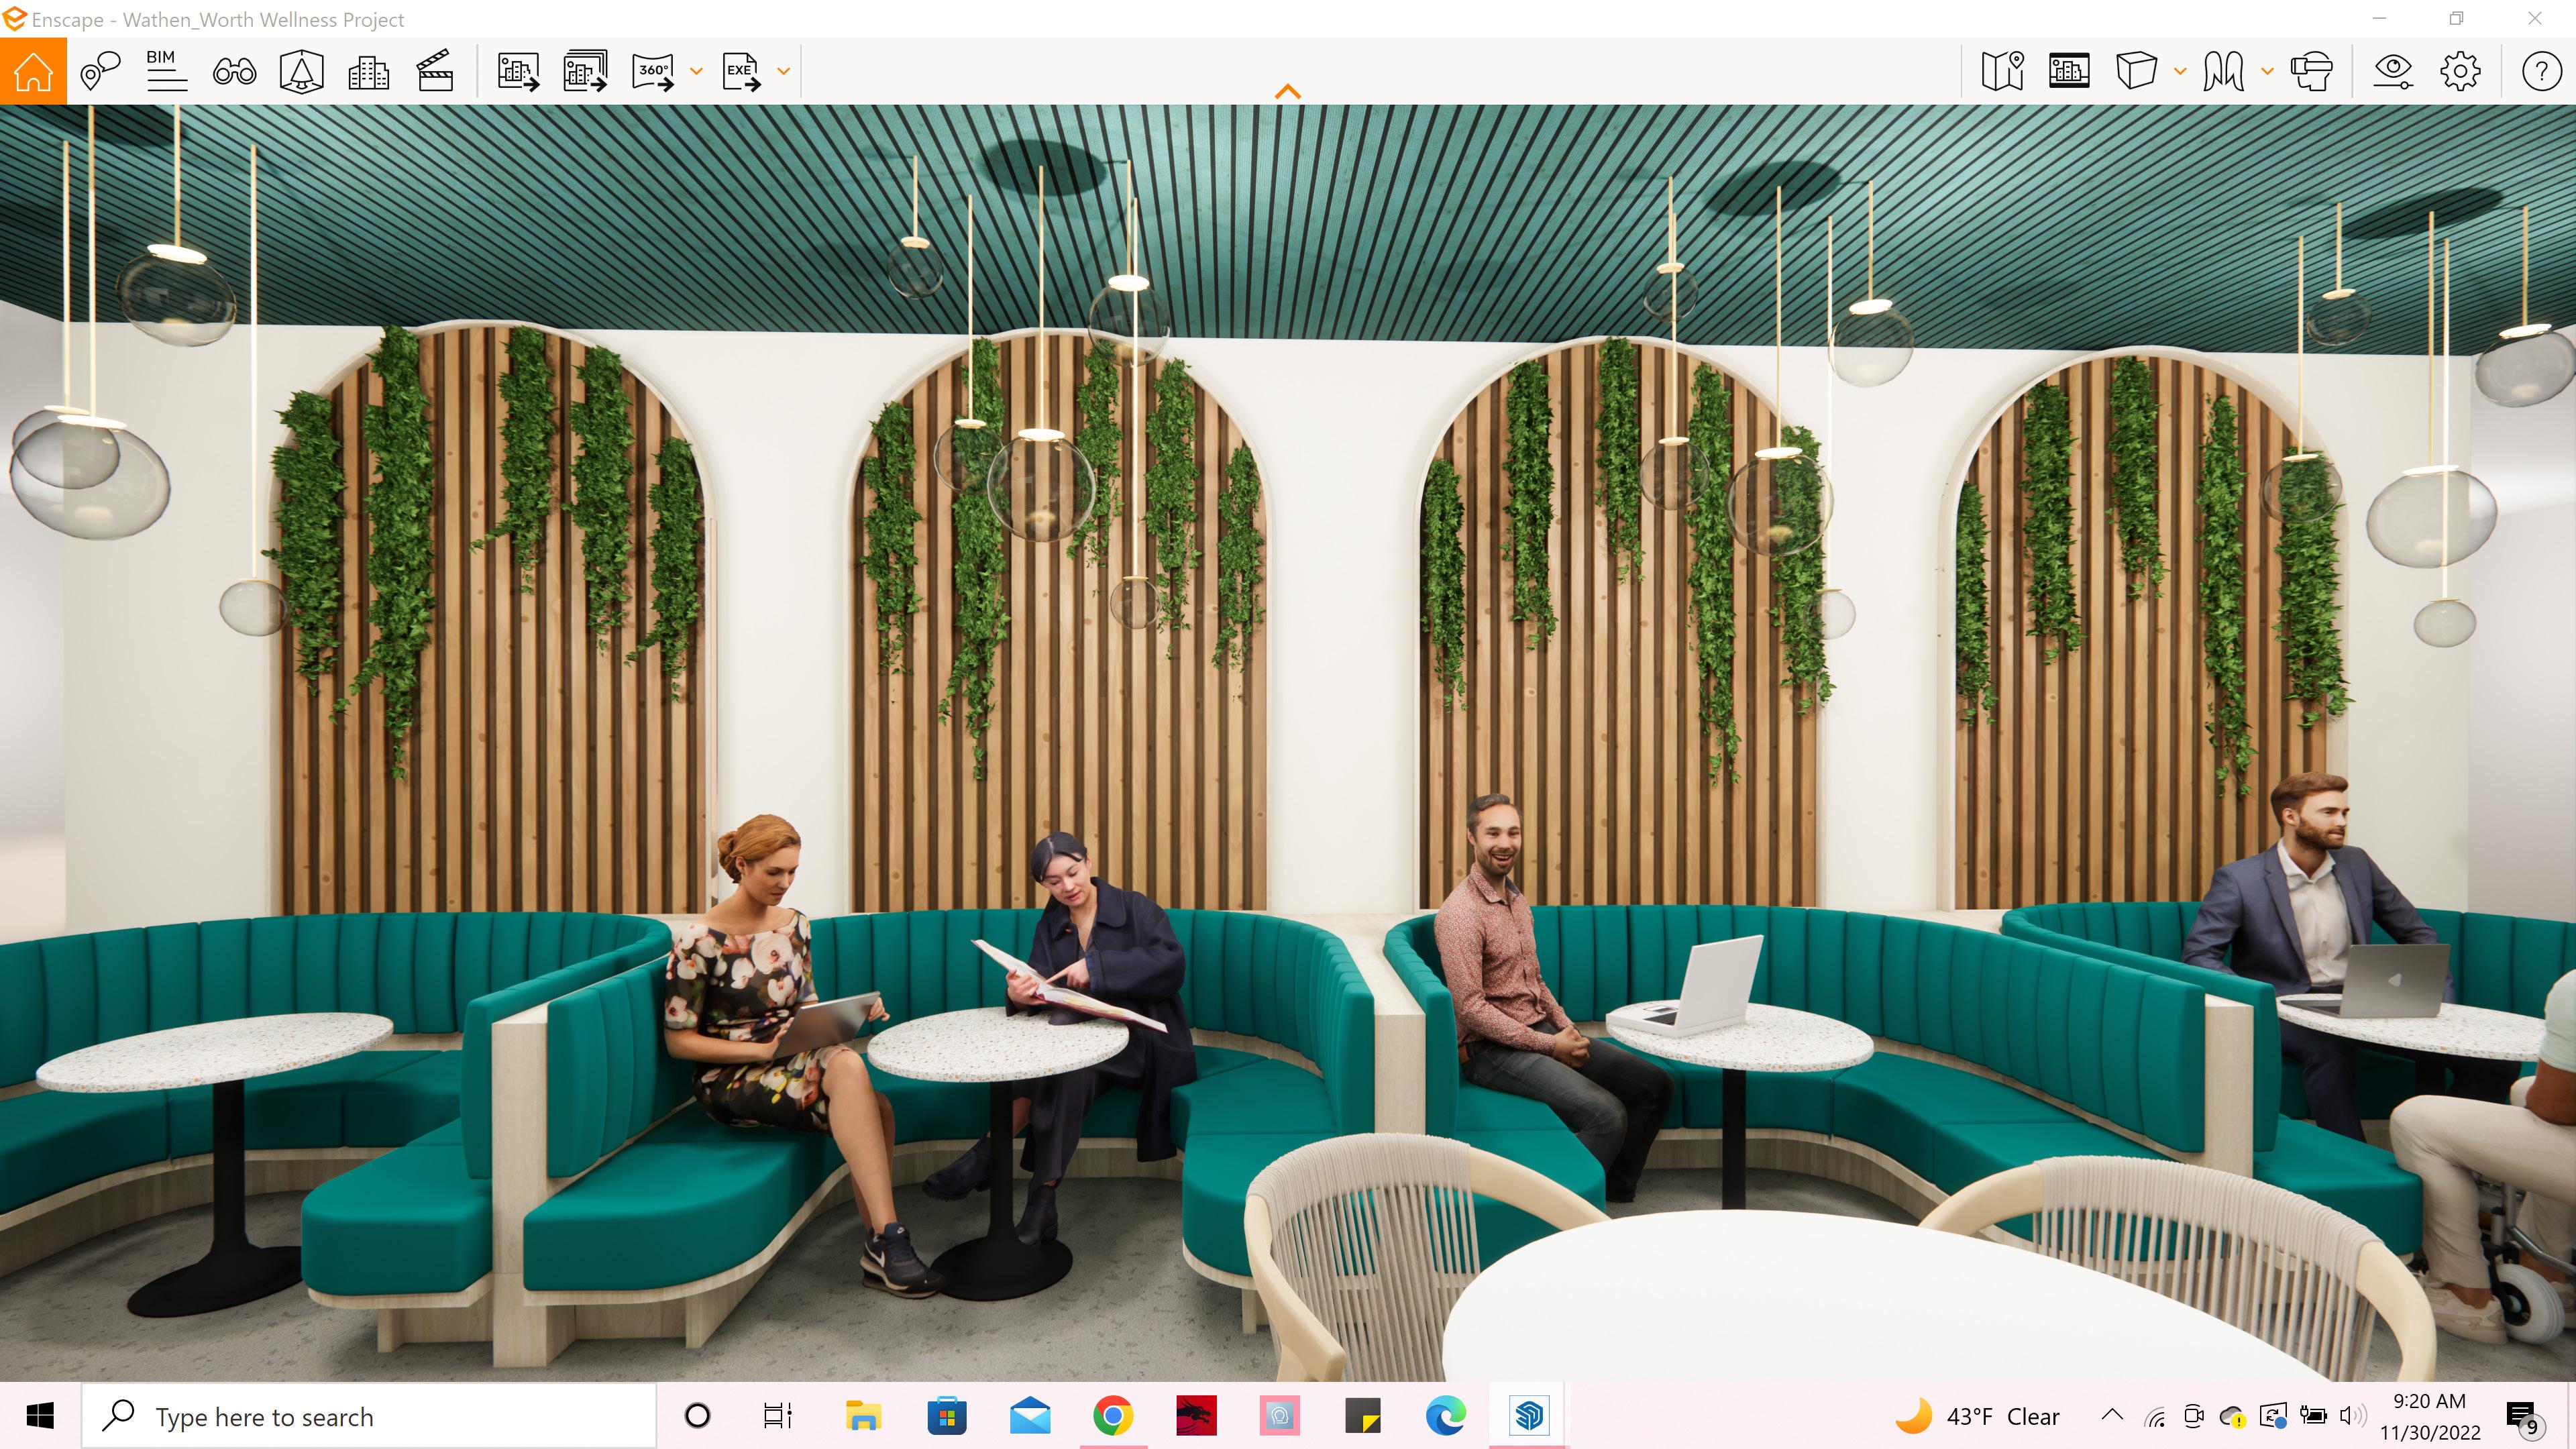Expand the 360° panorama export options
This screenshot has height=1449, width=2576.
pos(697,71)
